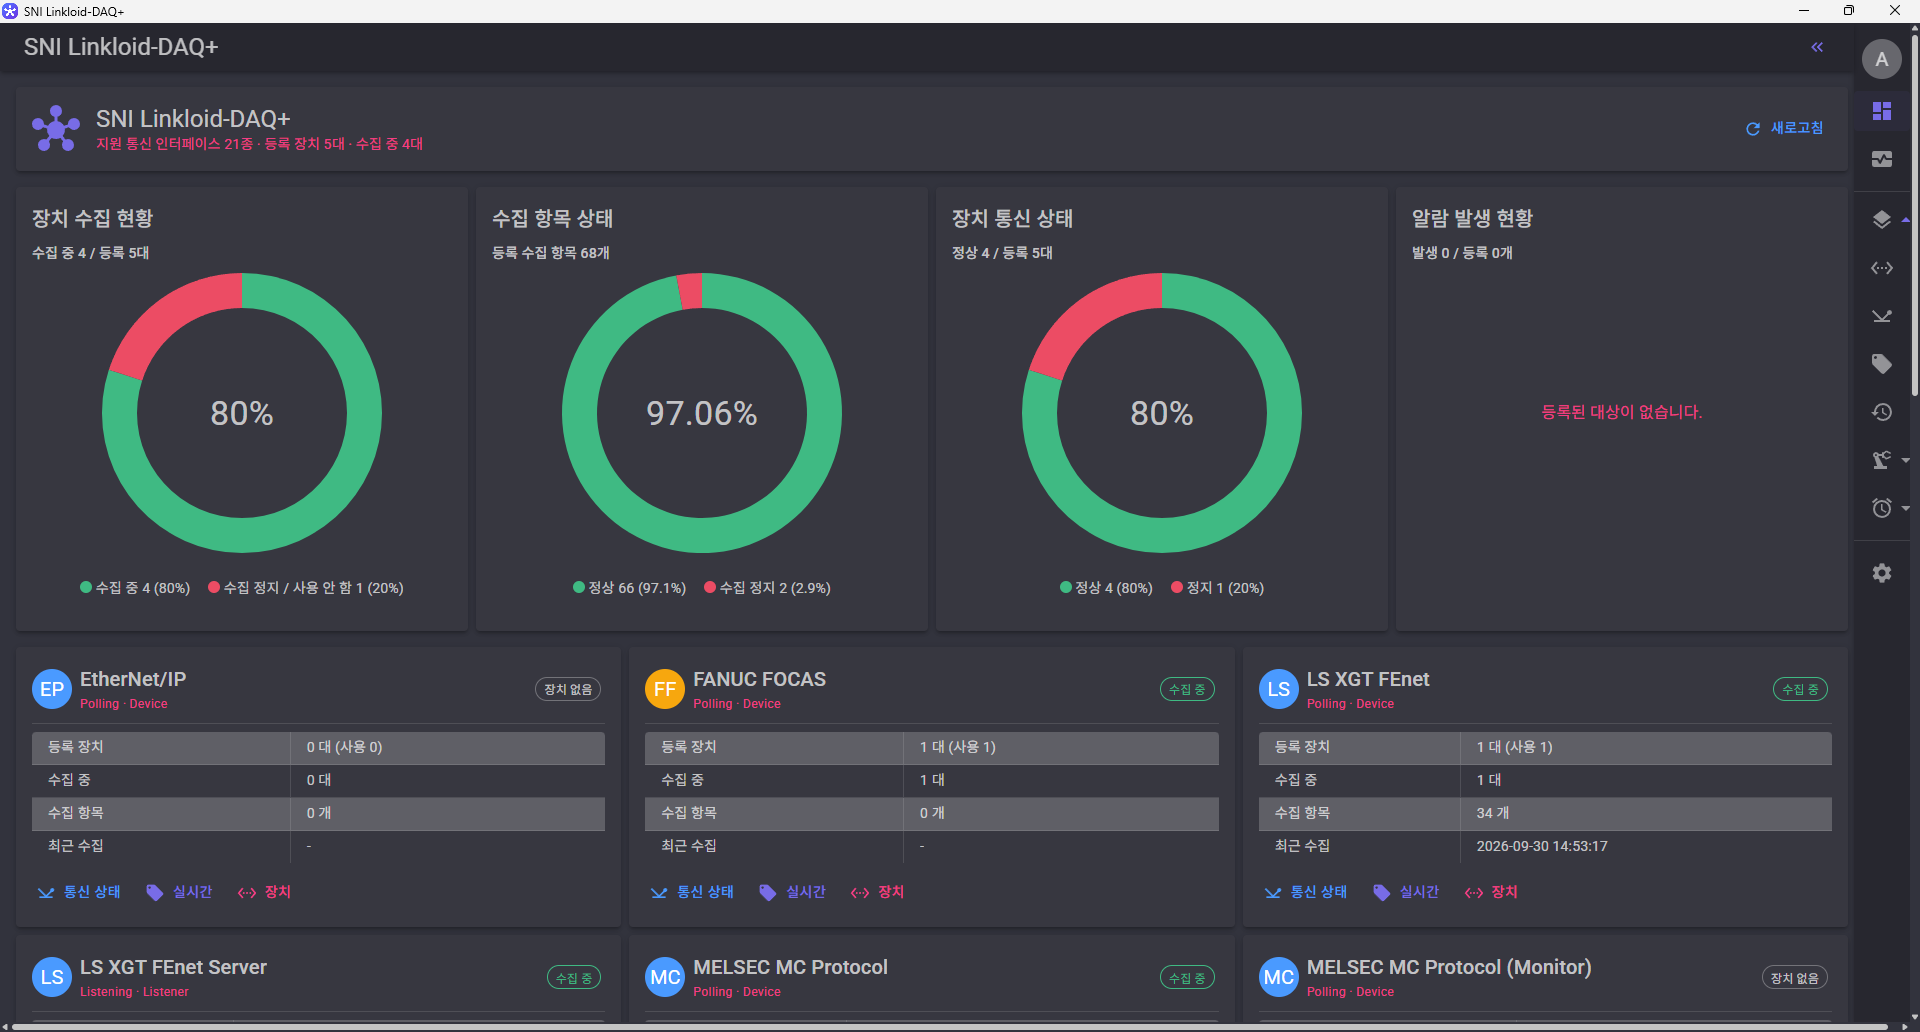Toggle the 수집 중 4 (80%) legend item
Viewport: 1920px width, 1032px height.
tap(135, 588)
